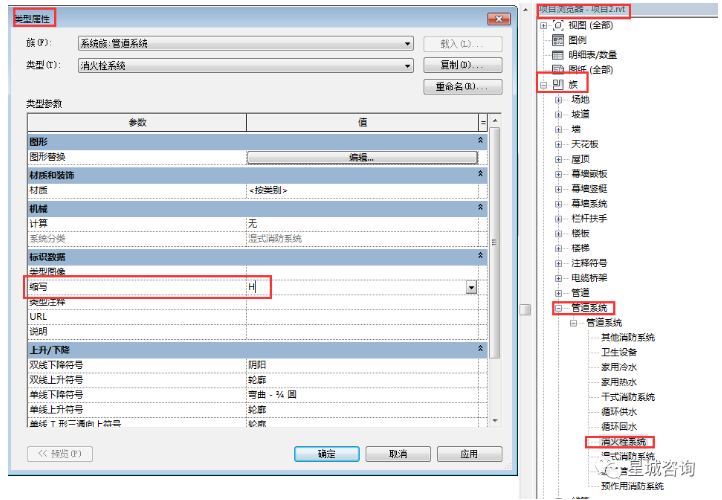Expand the 天花板 family node
The image size is (722, 500).
[559, 145]
